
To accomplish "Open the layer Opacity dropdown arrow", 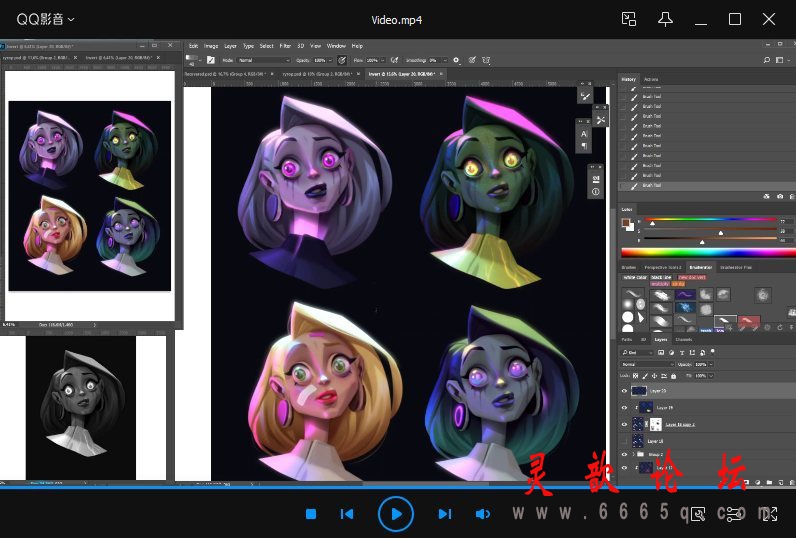I will 711,364.
